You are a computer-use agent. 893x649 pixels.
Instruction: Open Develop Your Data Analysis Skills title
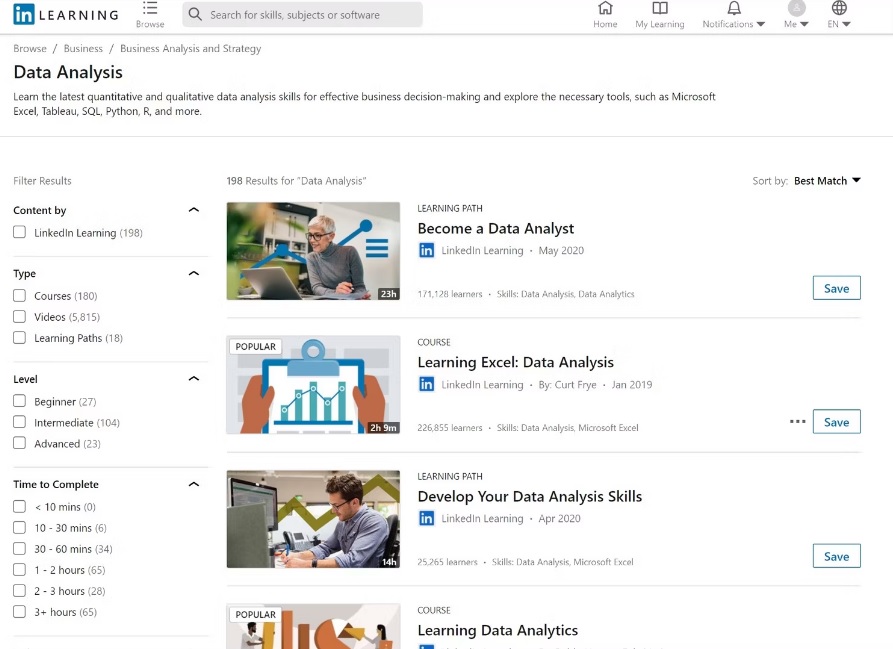pos(529,496)
